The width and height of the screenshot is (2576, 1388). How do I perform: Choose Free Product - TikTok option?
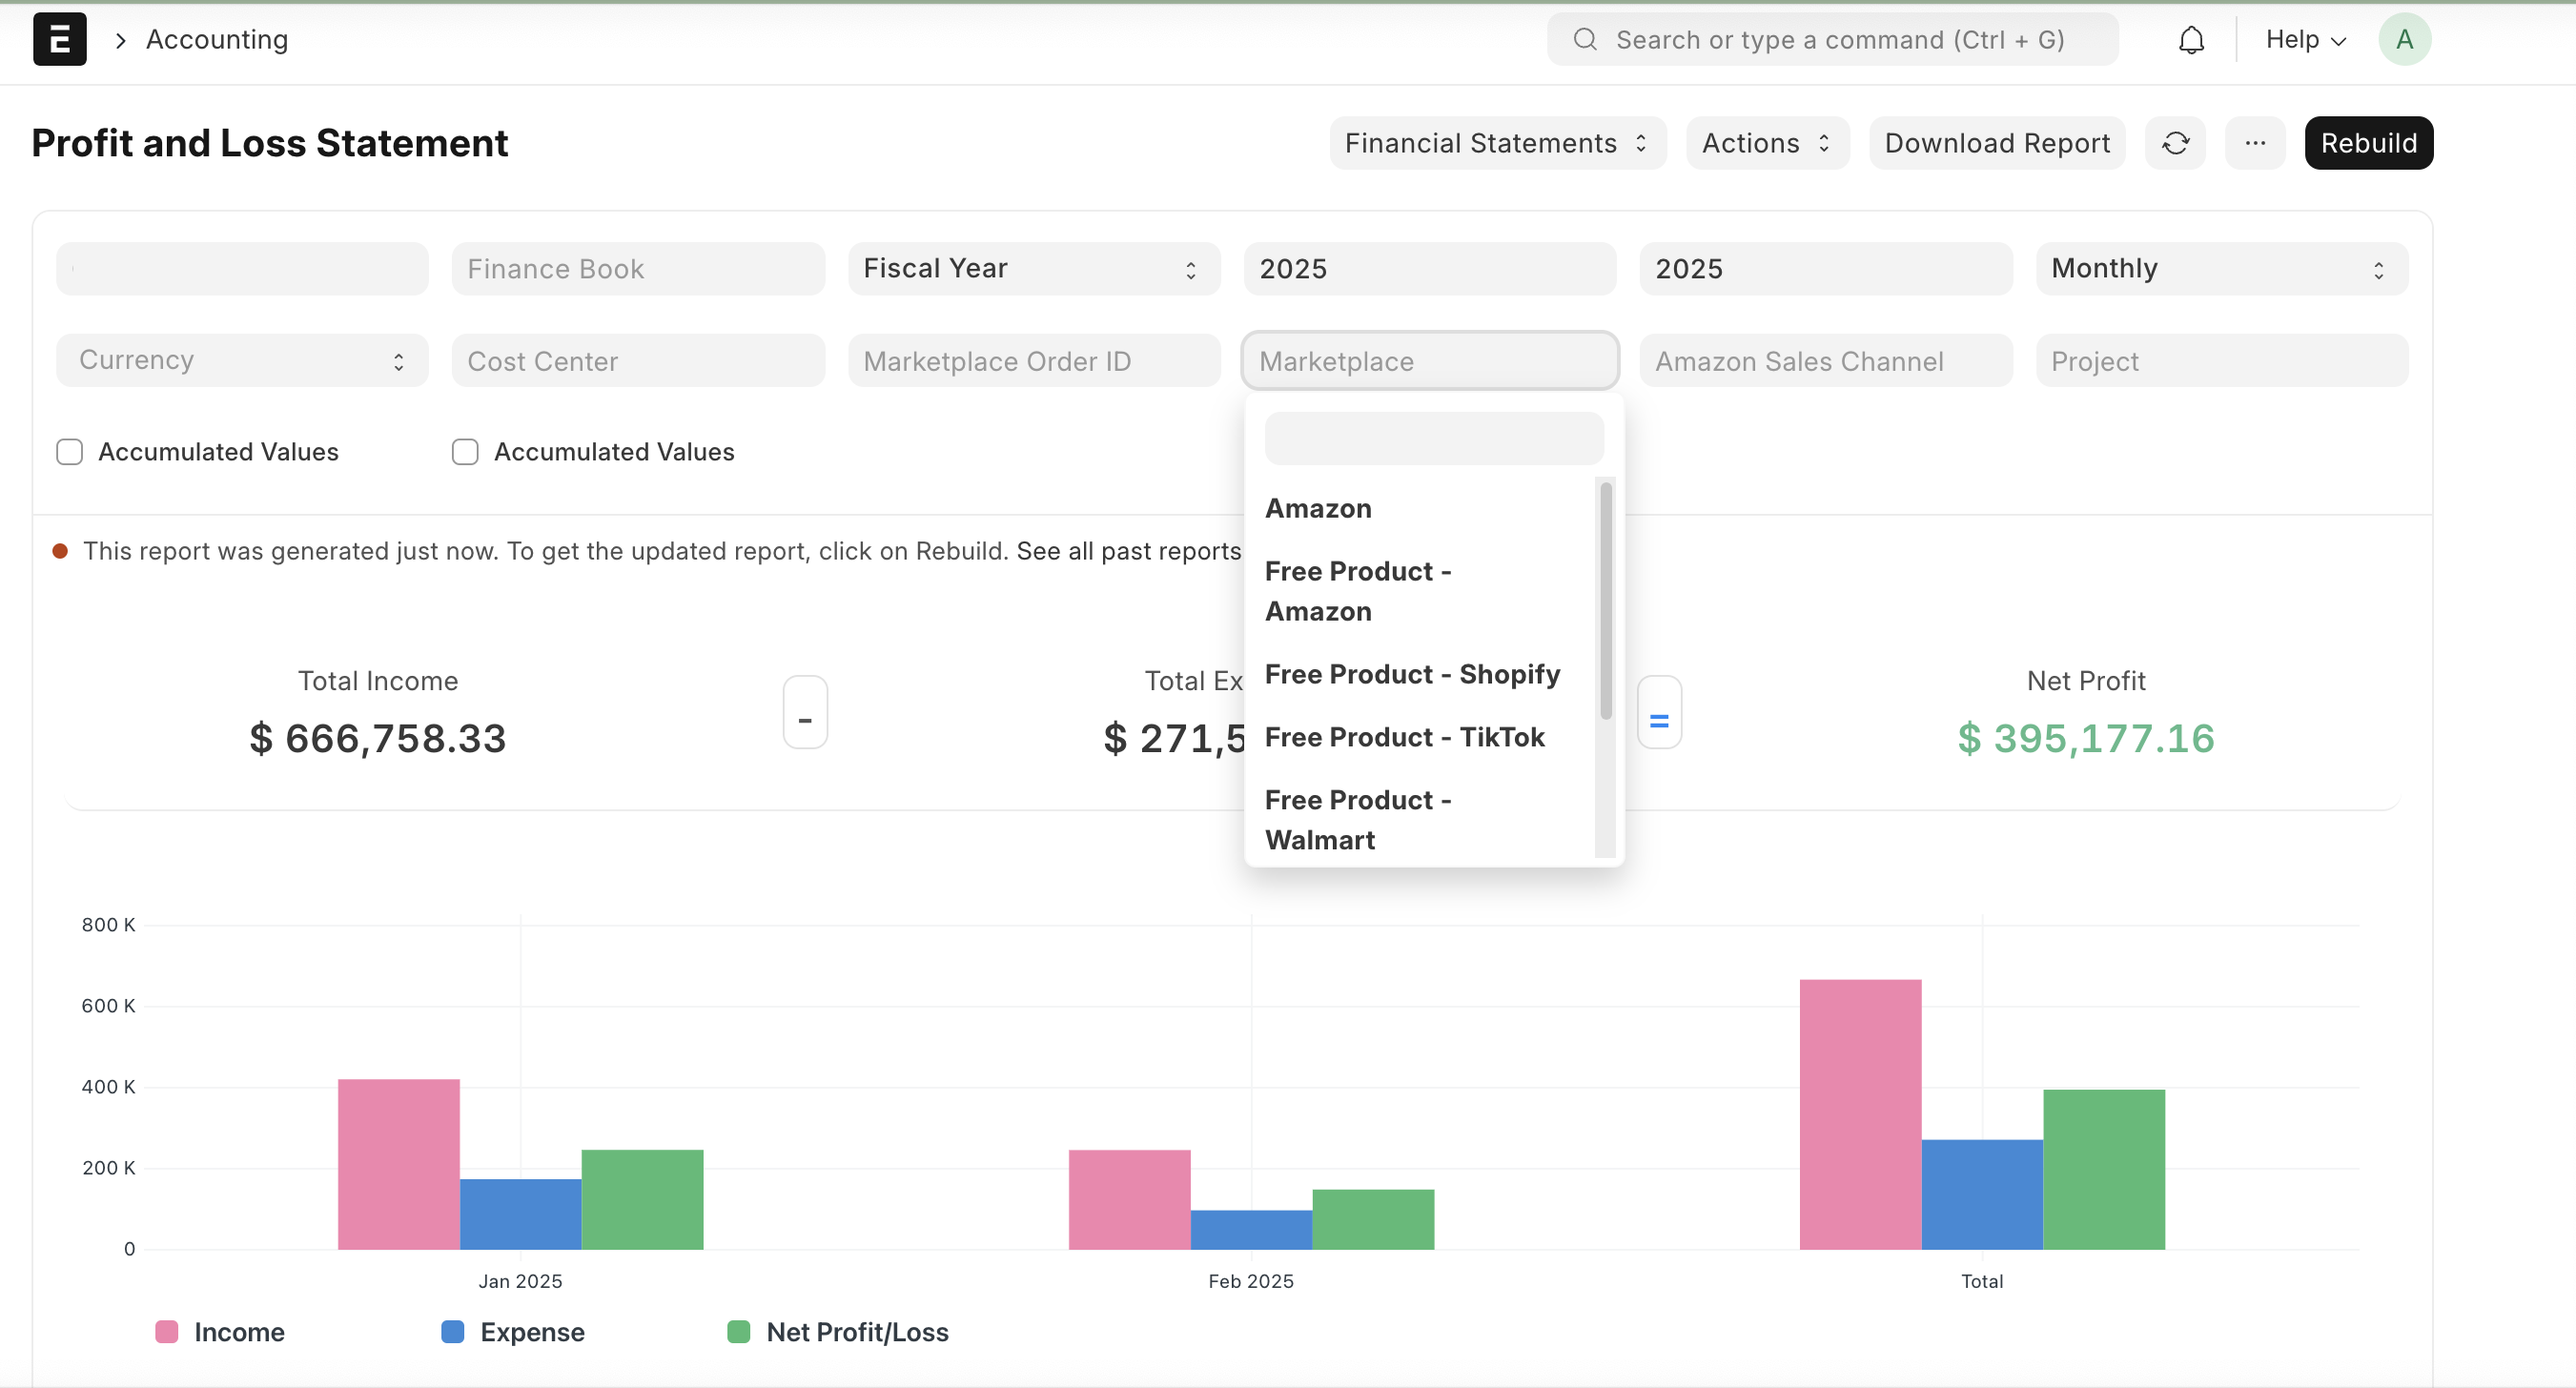pos(1404,737)
